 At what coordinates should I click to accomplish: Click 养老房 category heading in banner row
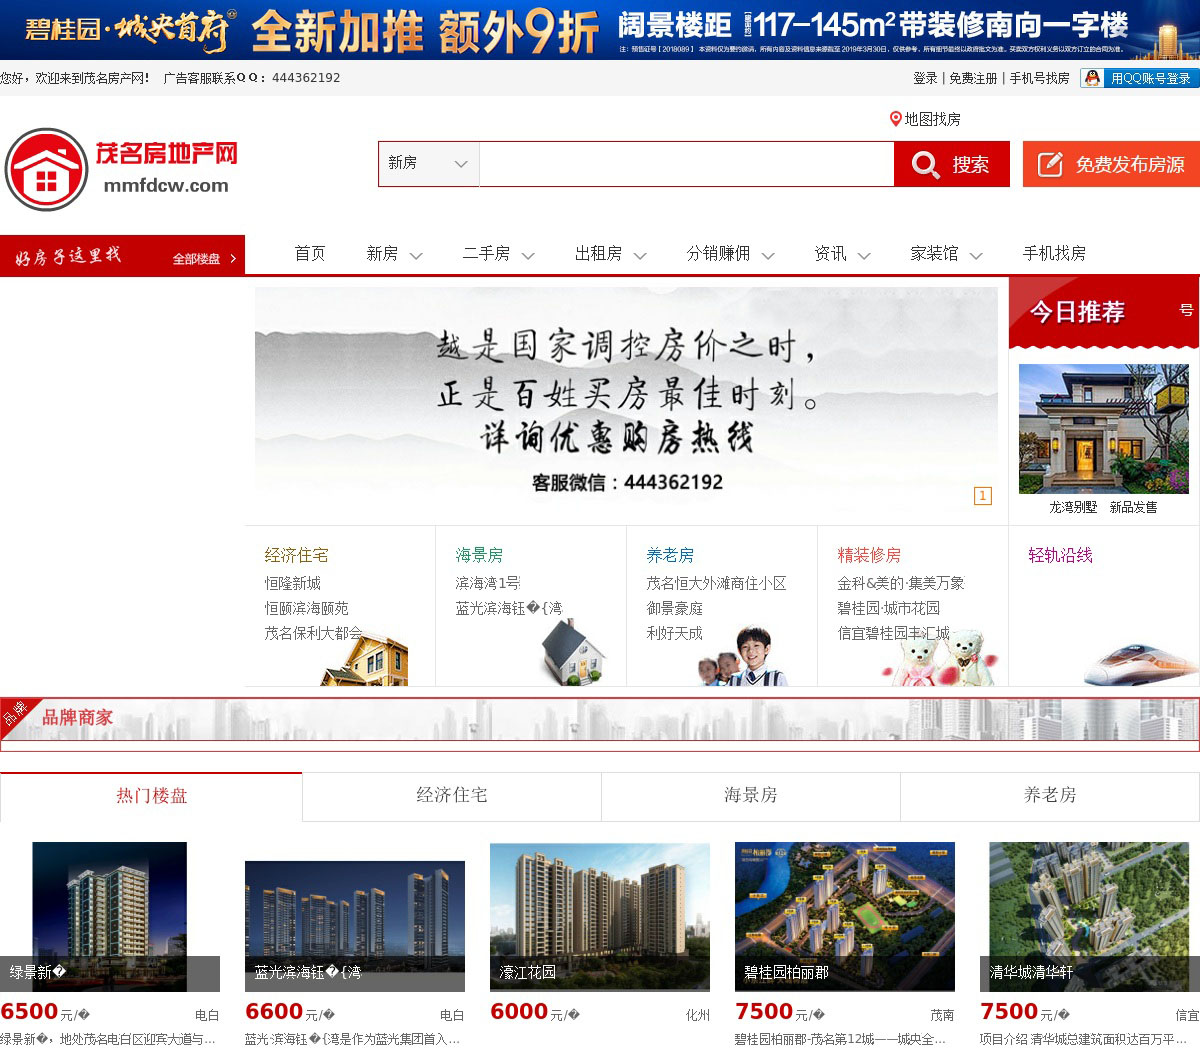click(x=670, y=555)
